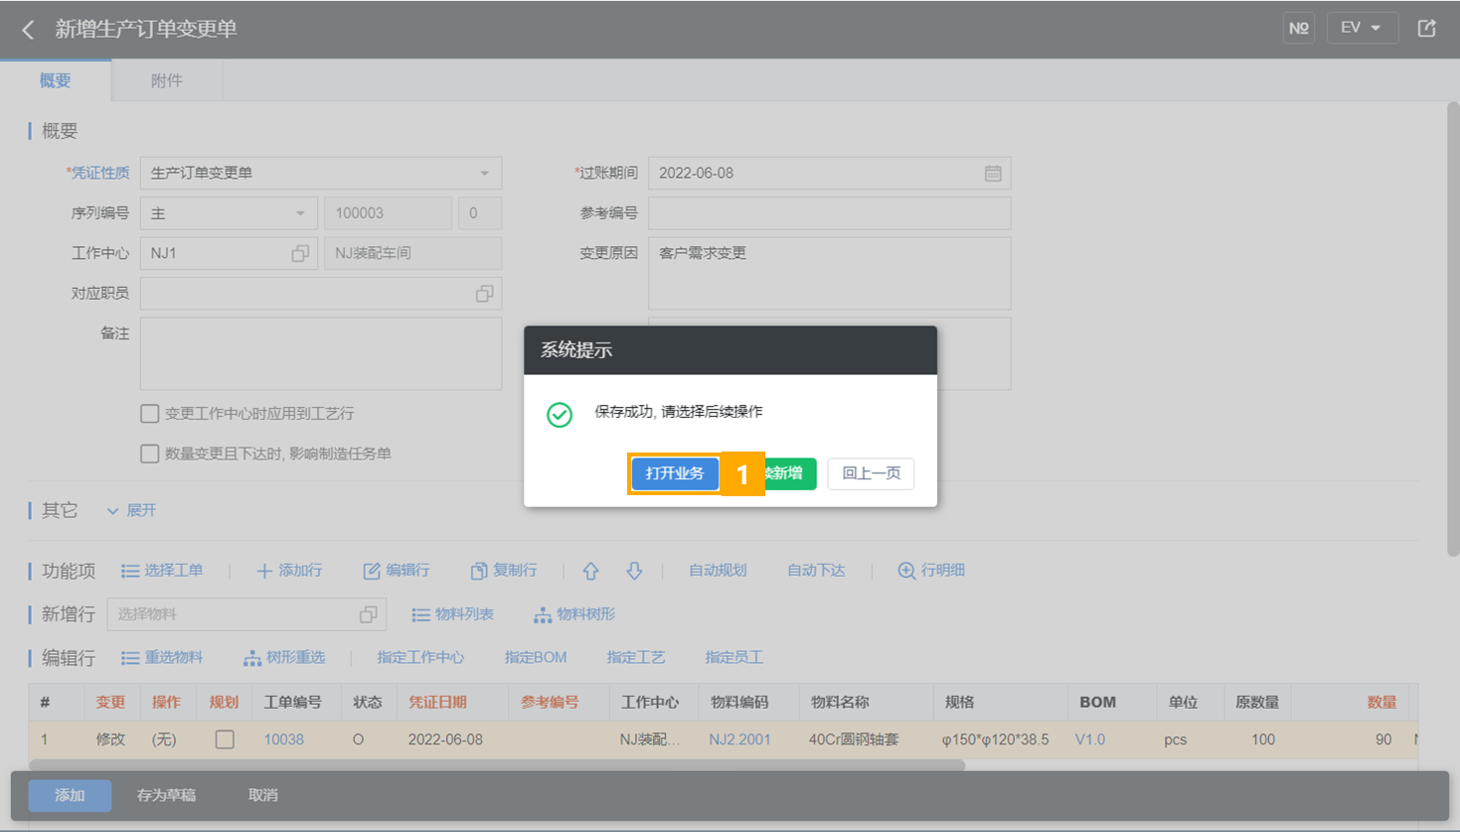This screenshot has width=1460, height=832.
Task: Click 取消 button at bottom
Action: coord(263,795)
